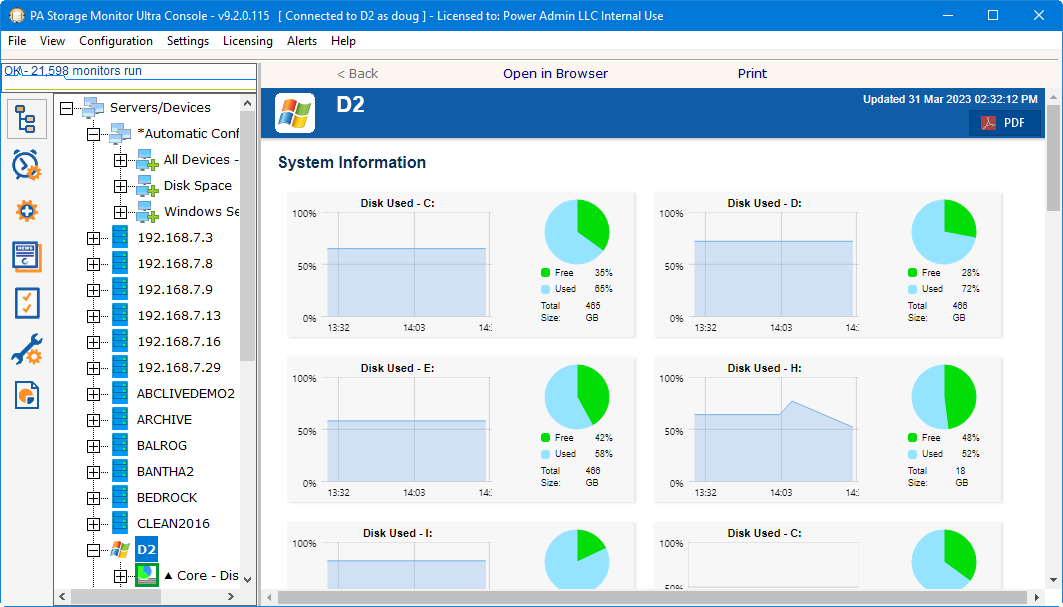Click the Windows logo icon beside D2 header

(295, 113)
